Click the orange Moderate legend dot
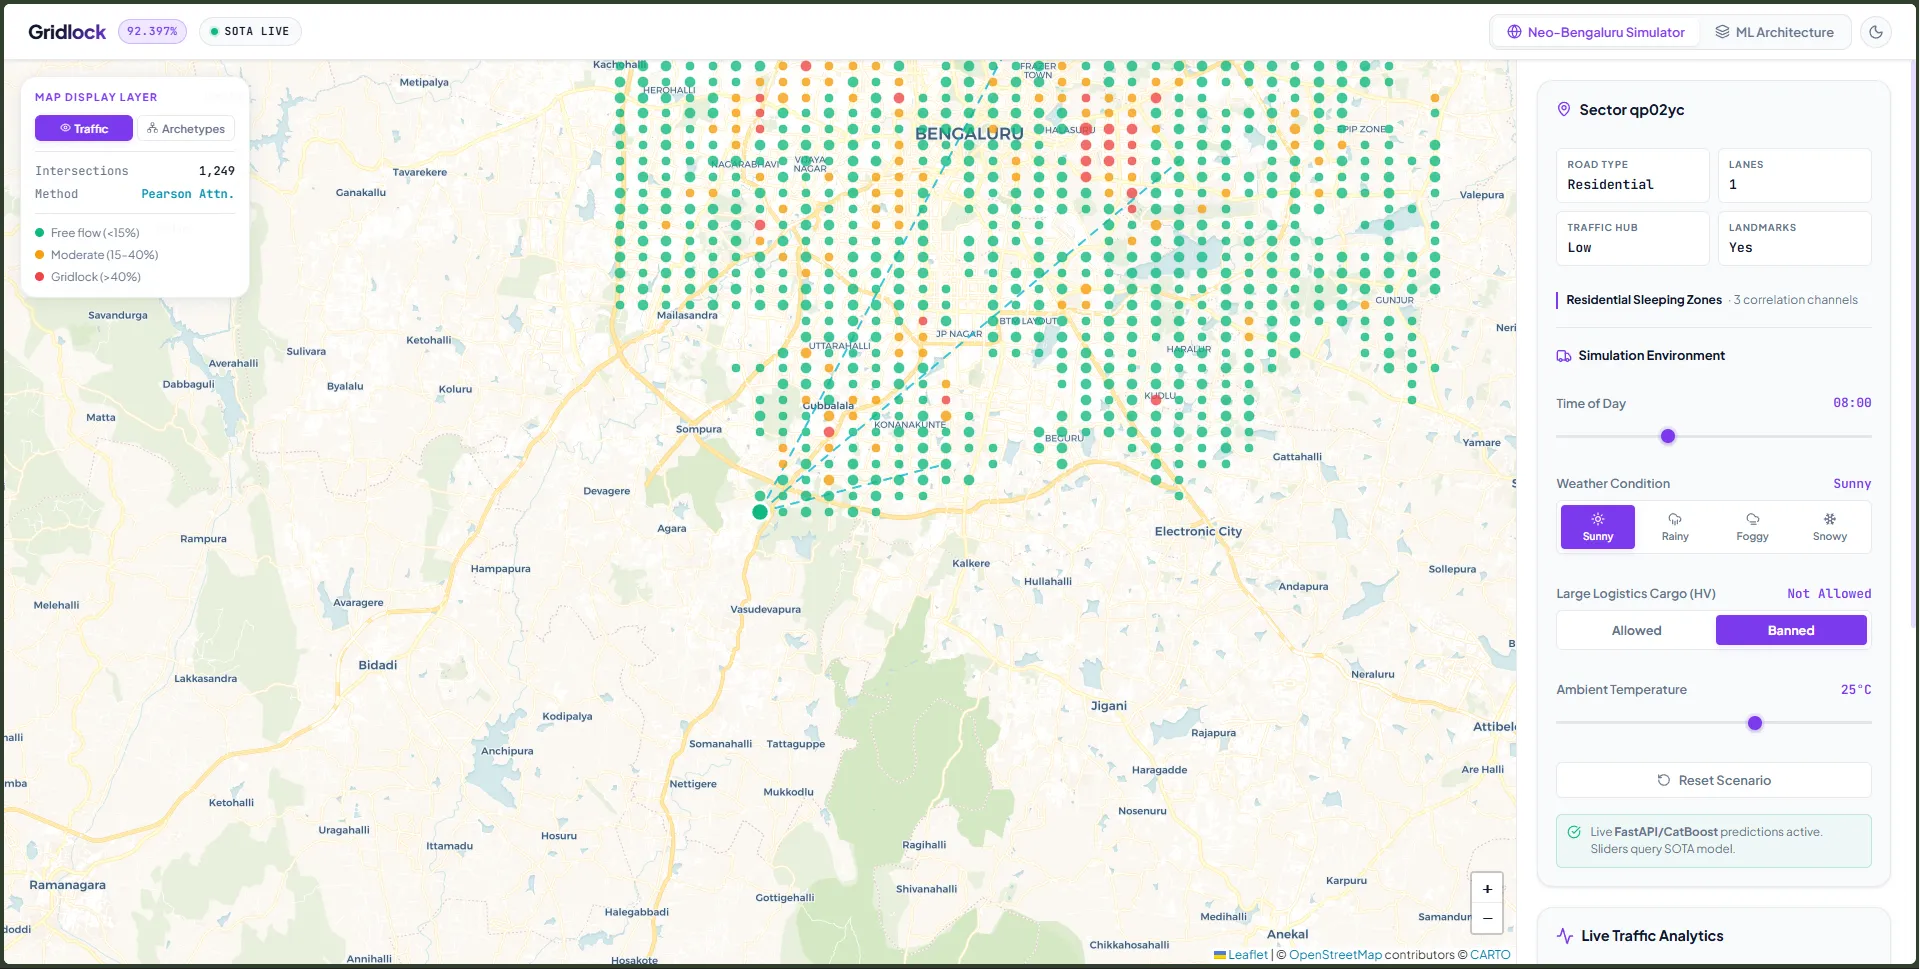Screen dimensions: 1920x970 [x=40, y=255]
